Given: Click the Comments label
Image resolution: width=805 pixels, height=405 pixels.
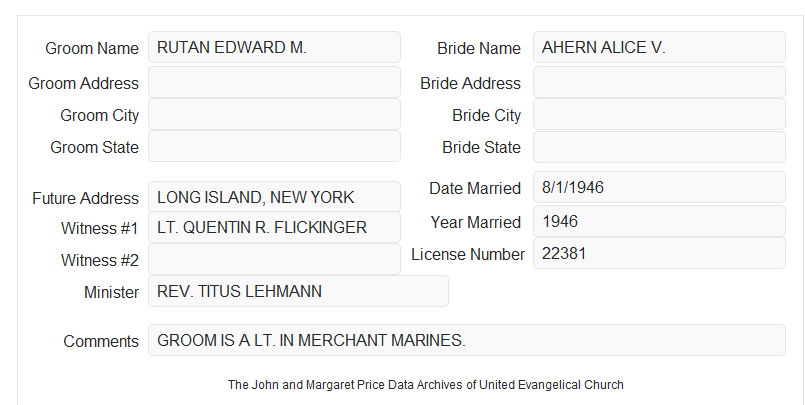Looking at the screenshot, I should (101, 341).
